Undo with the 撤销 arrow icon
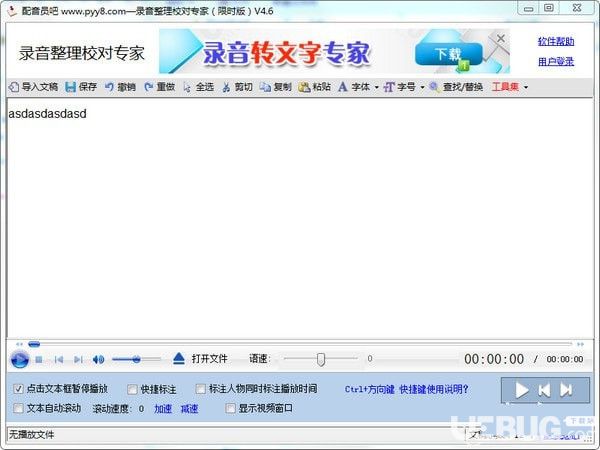 pyautogui.click(x=109, y=87)
